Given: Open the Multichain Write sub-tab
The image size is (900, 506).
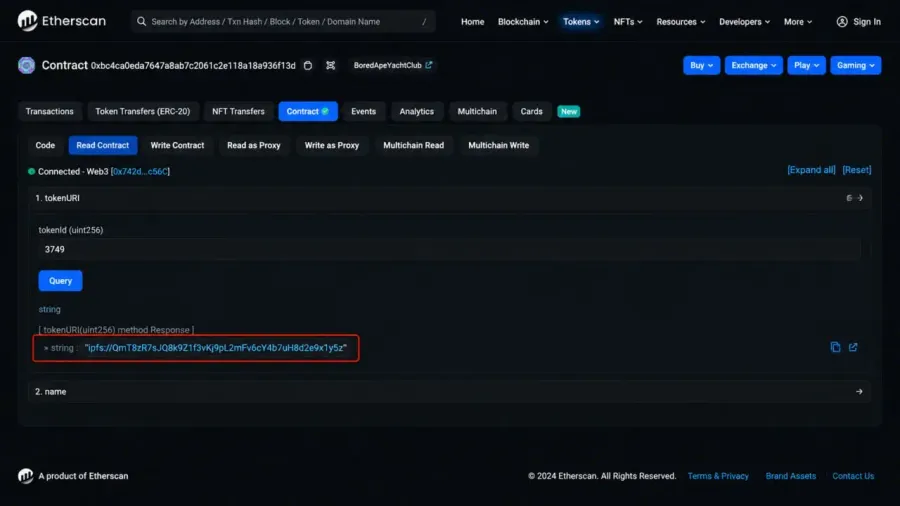Looking at the screenshot, I should coord(498,145).
